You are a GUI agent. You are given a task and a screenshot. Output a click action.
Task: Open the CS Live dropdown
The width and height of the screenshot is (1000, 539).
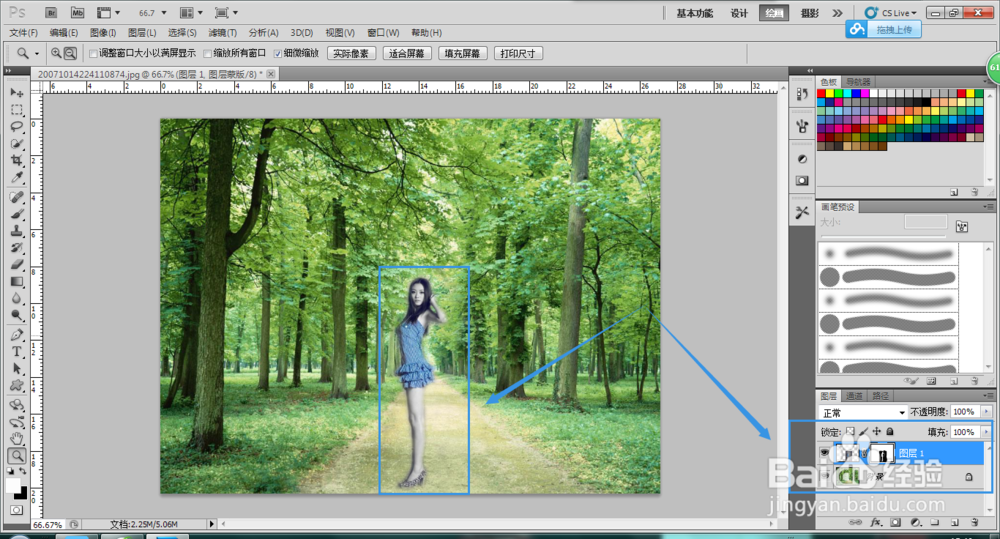(x=890, y=13)
